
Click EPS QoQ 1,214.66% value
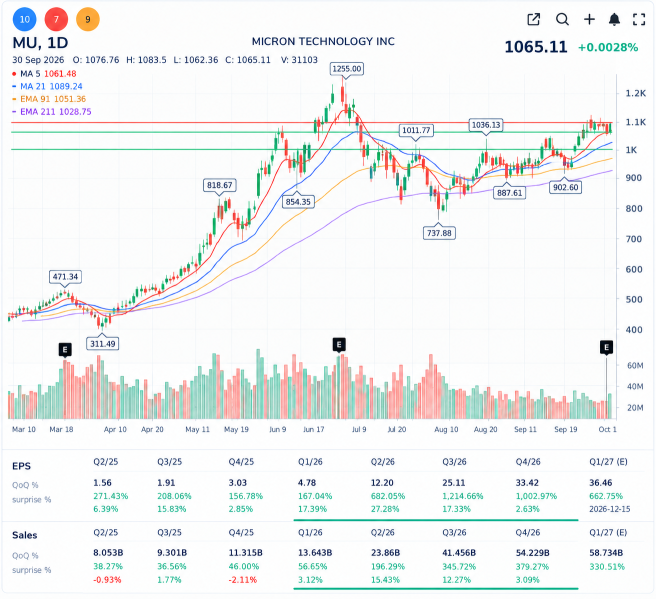click(463, 496)
